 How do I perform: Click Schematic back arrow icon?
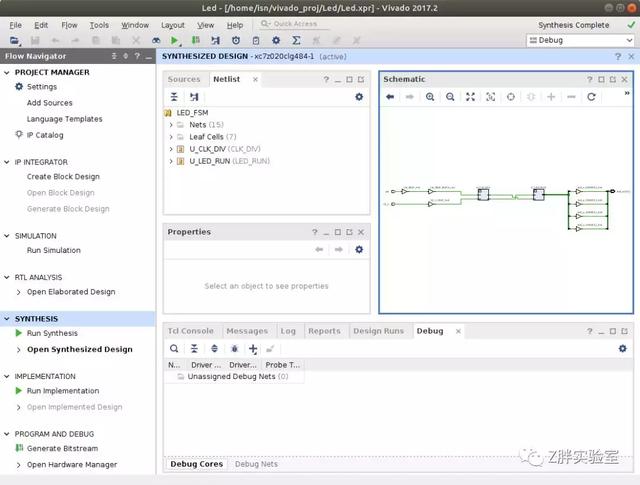click(x=390, y=97)
